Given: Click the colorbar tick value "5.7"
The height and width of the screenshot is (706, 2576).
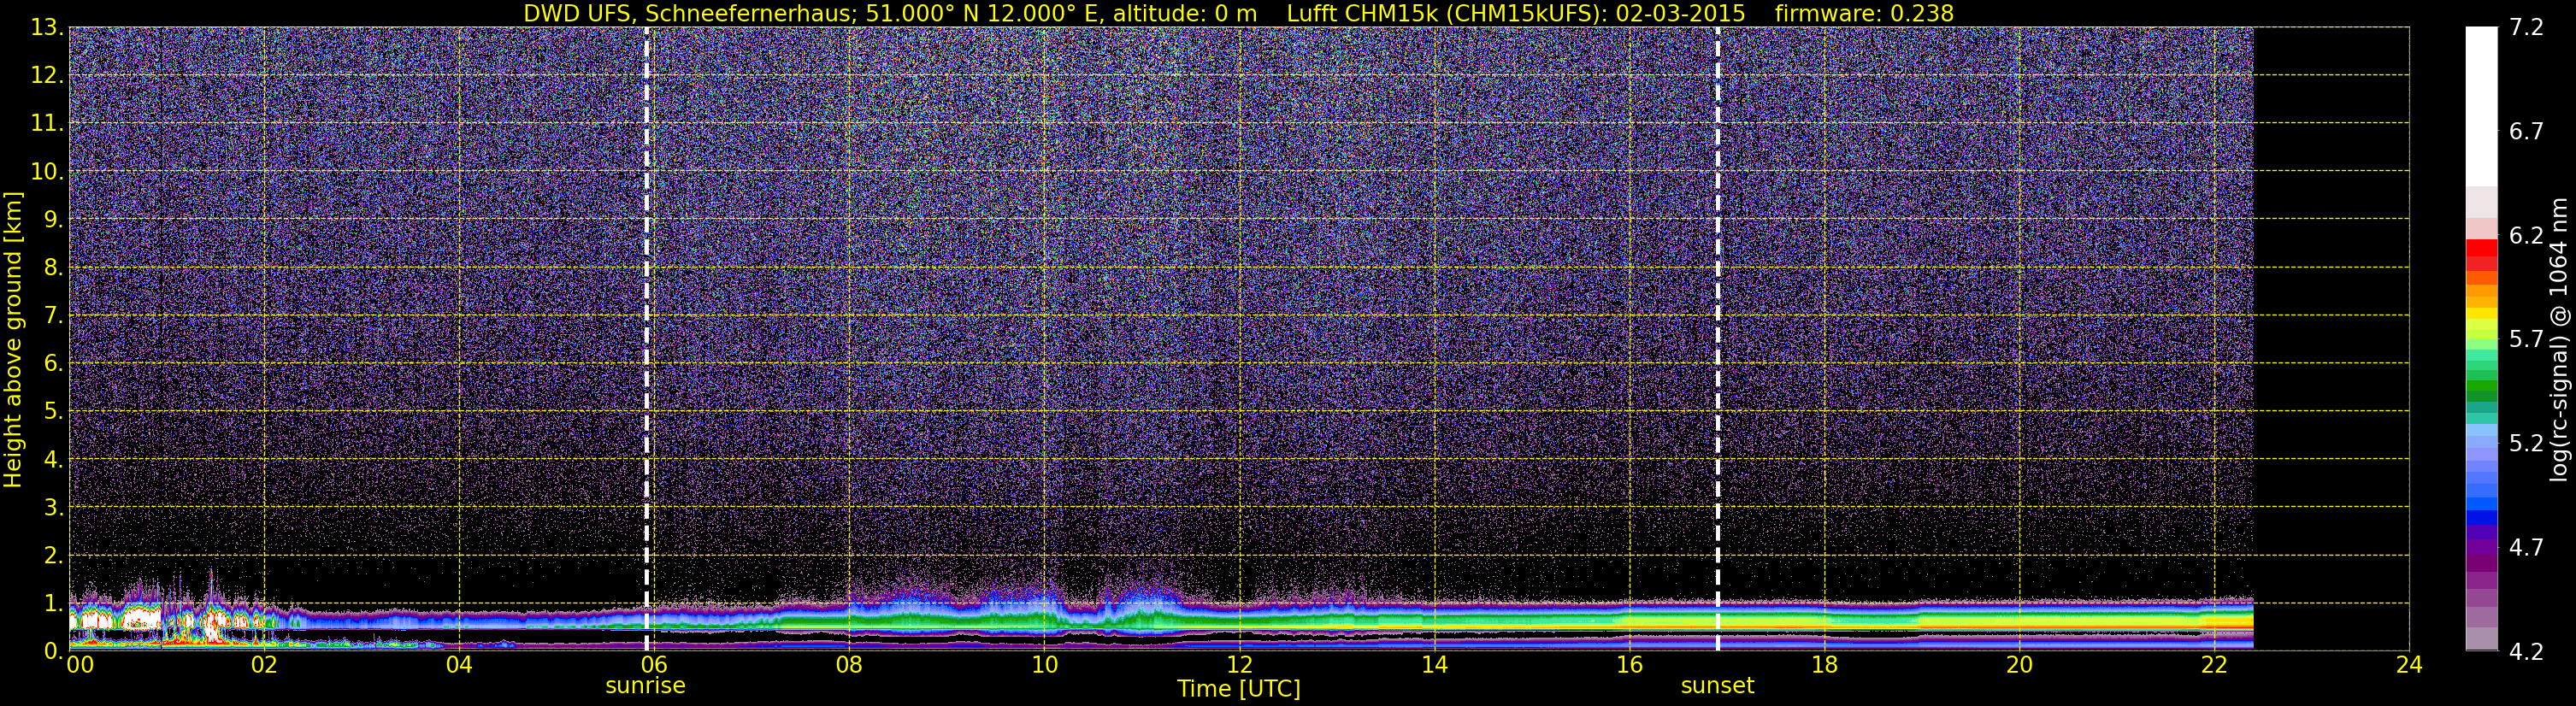Looking at the screenshot, I should point(2526,339).
